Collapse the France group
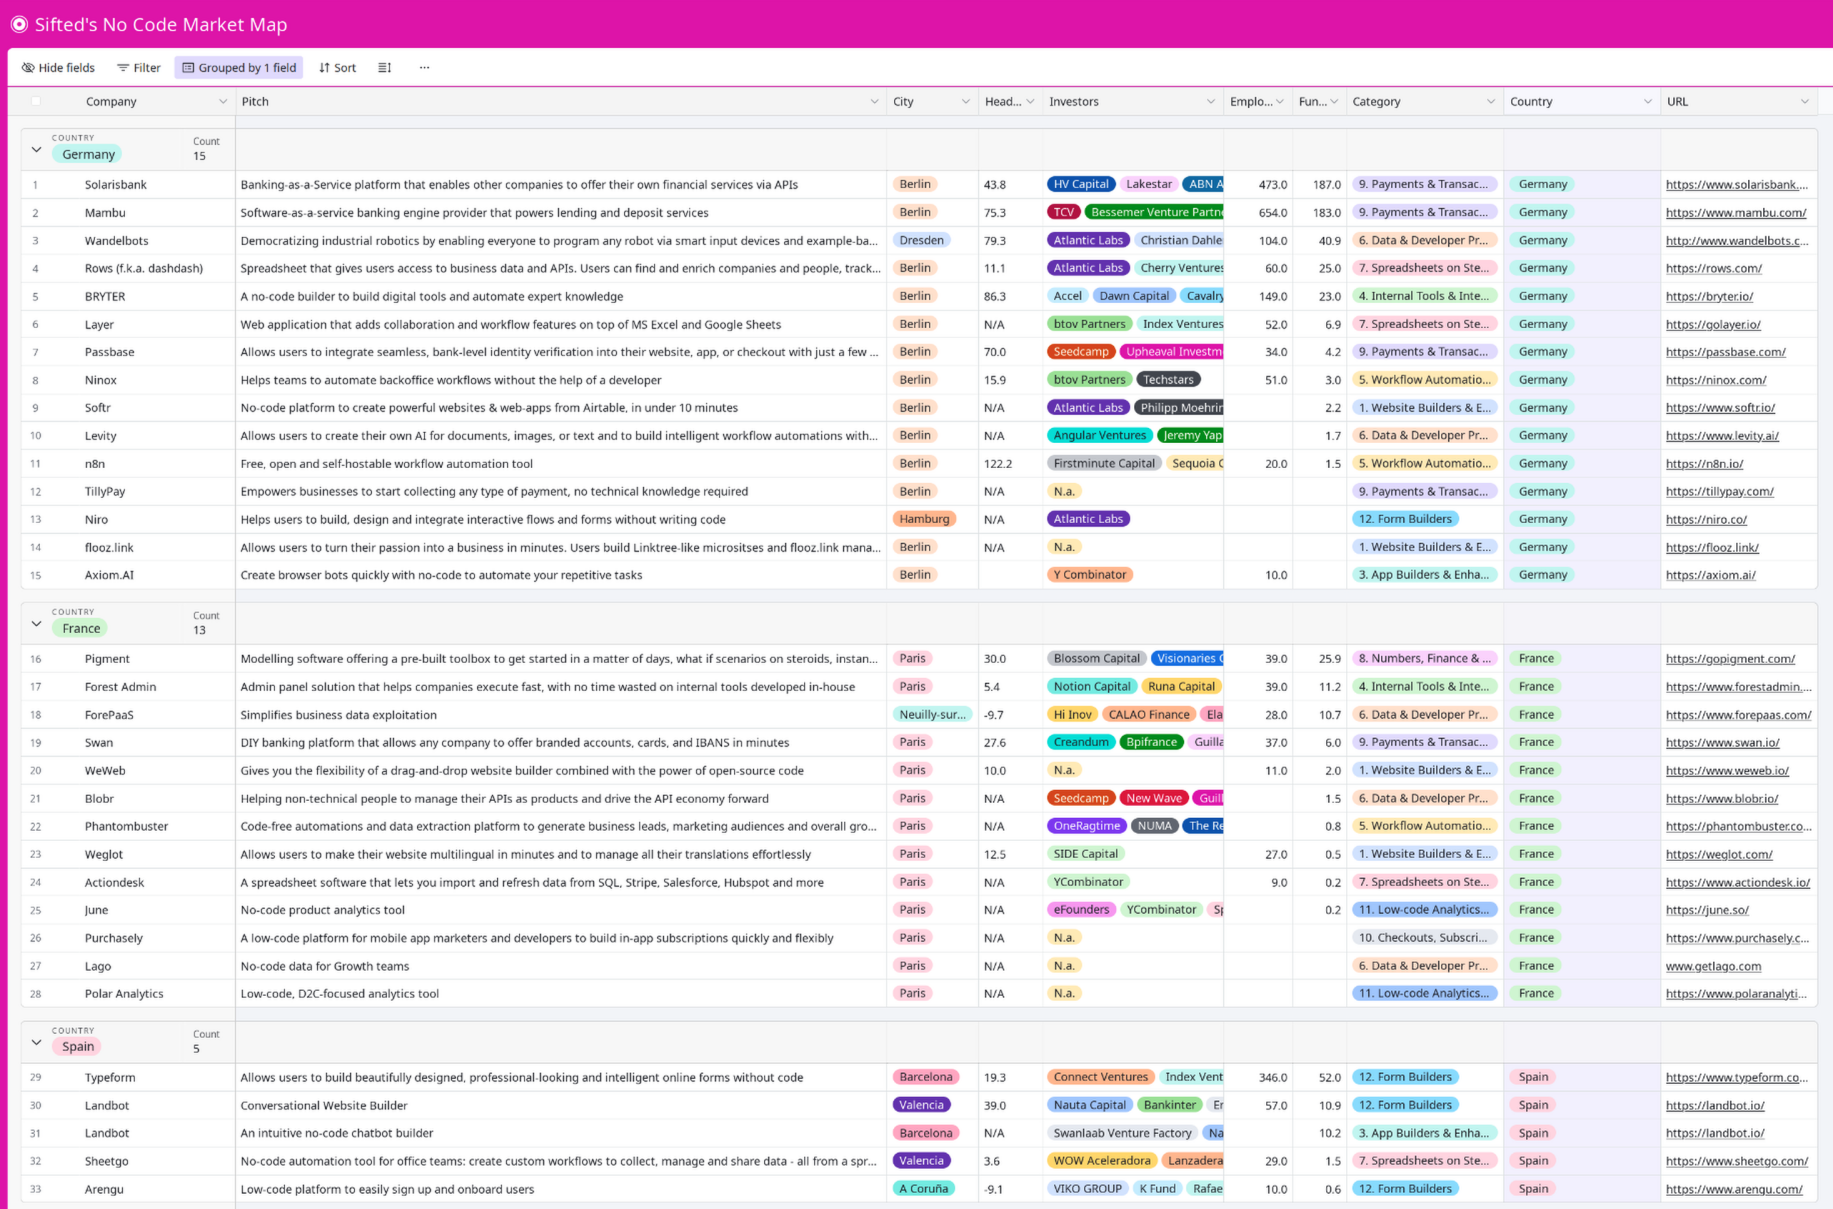Screen dimensions: 1833x1209 [37, 624]
